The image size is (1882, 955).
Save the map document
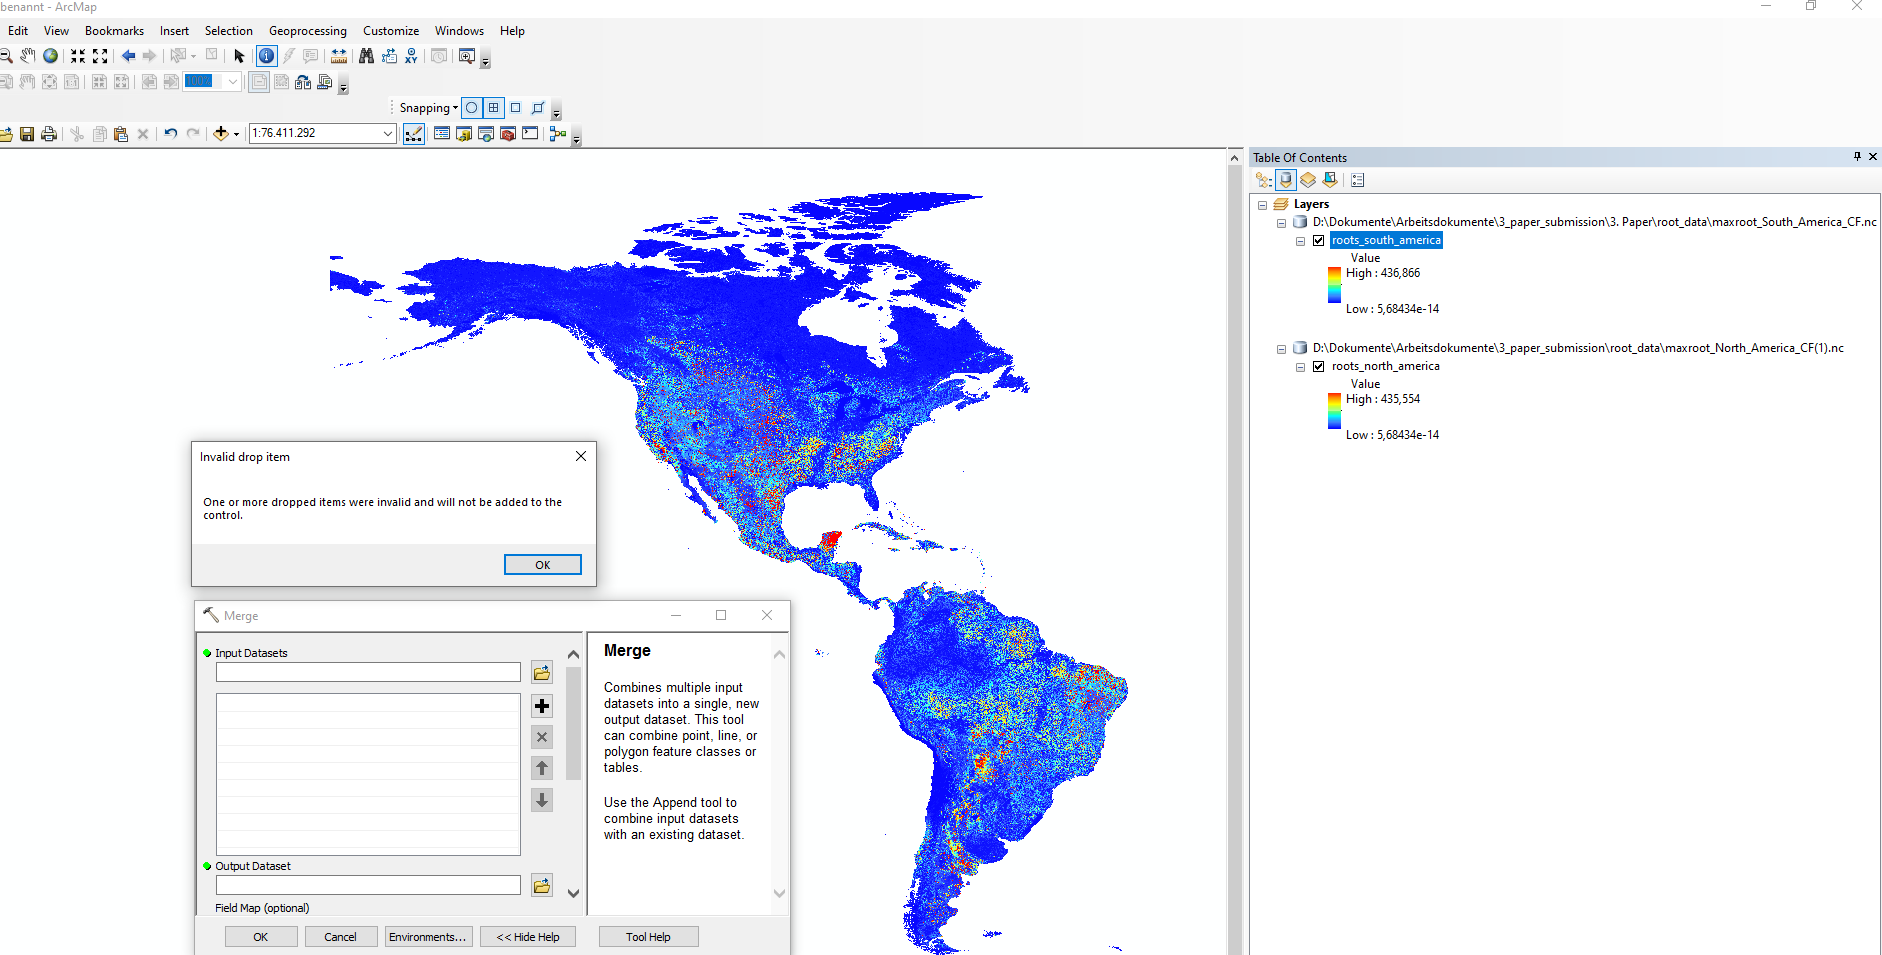coord(27,134)
